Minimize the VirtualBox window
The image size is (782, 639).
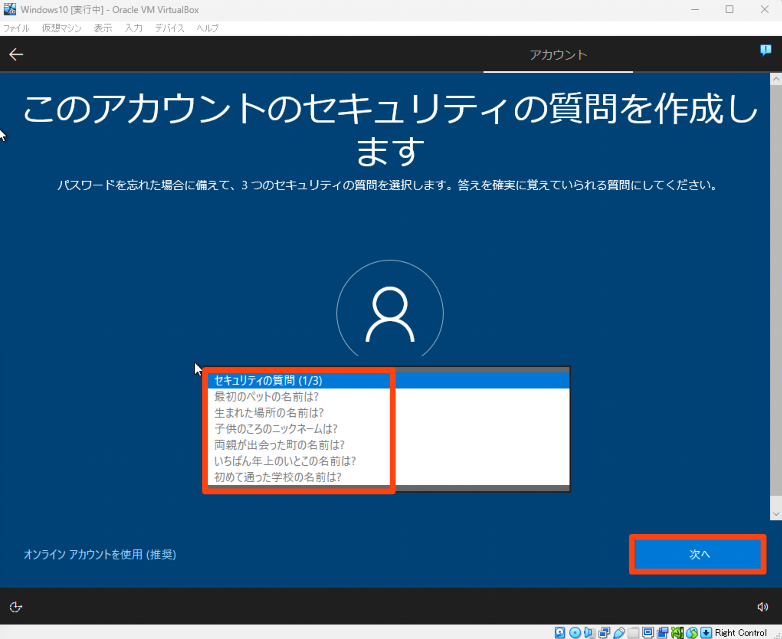(x=695, y=9)
